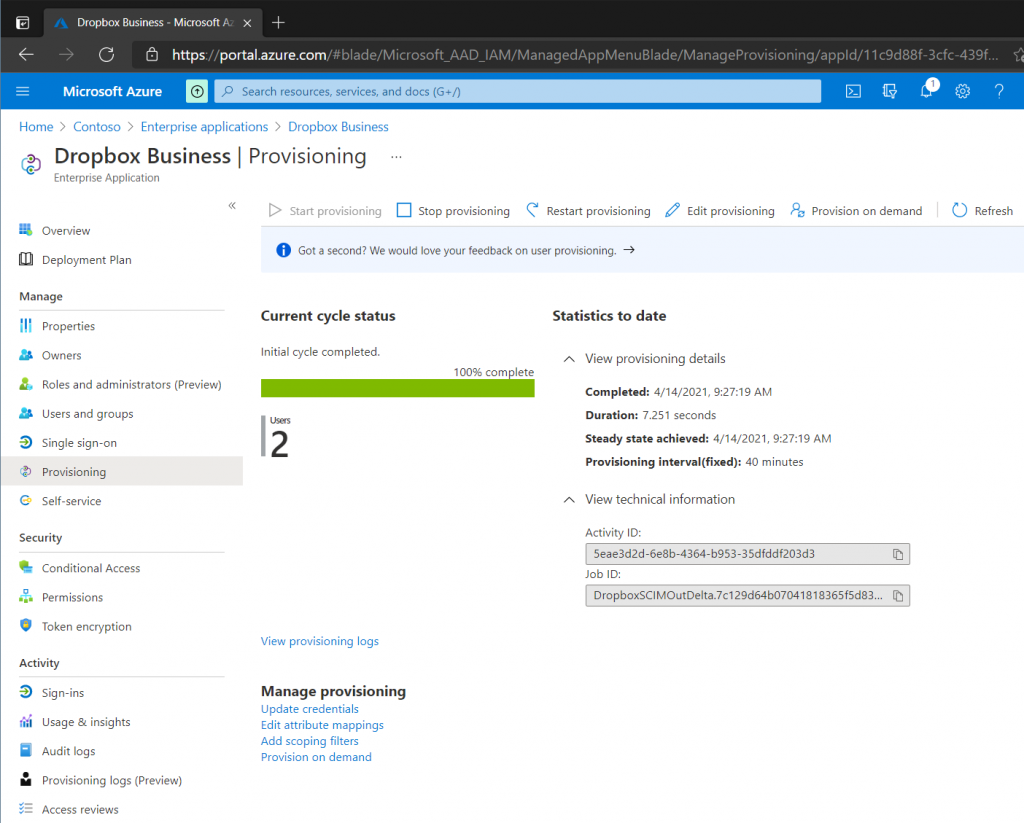The width and height of the screenshot is (1024, 823).
Task: Open a new browser tab
Action: click(278, 23)
